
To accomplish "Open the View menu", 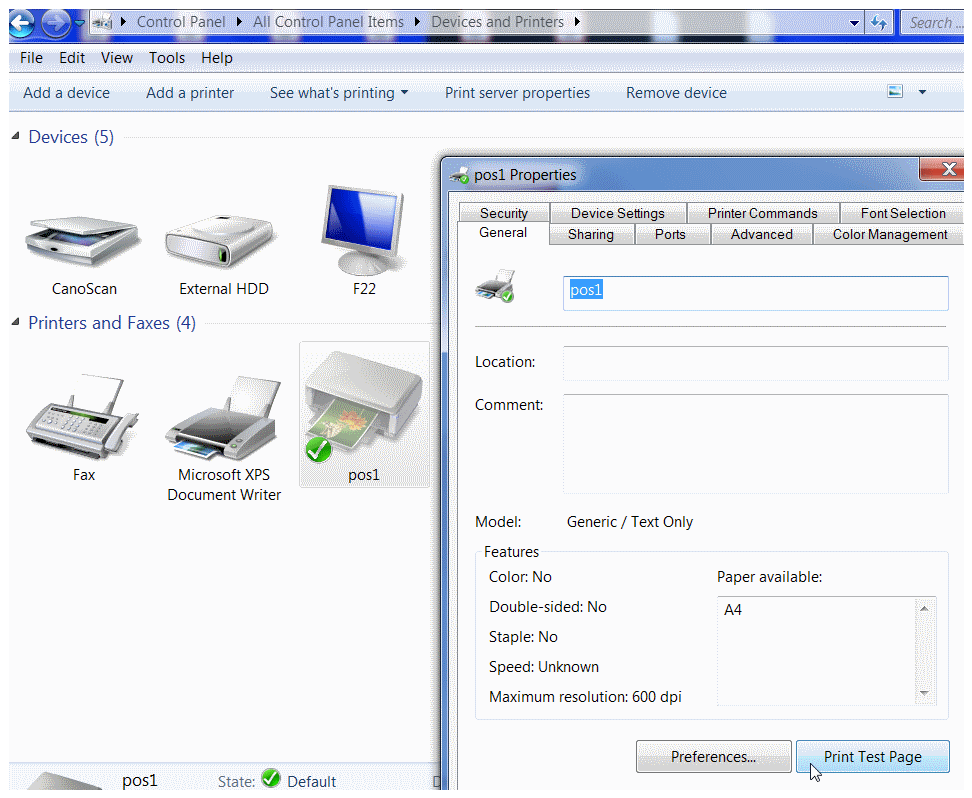I will (x=117, y=58).
